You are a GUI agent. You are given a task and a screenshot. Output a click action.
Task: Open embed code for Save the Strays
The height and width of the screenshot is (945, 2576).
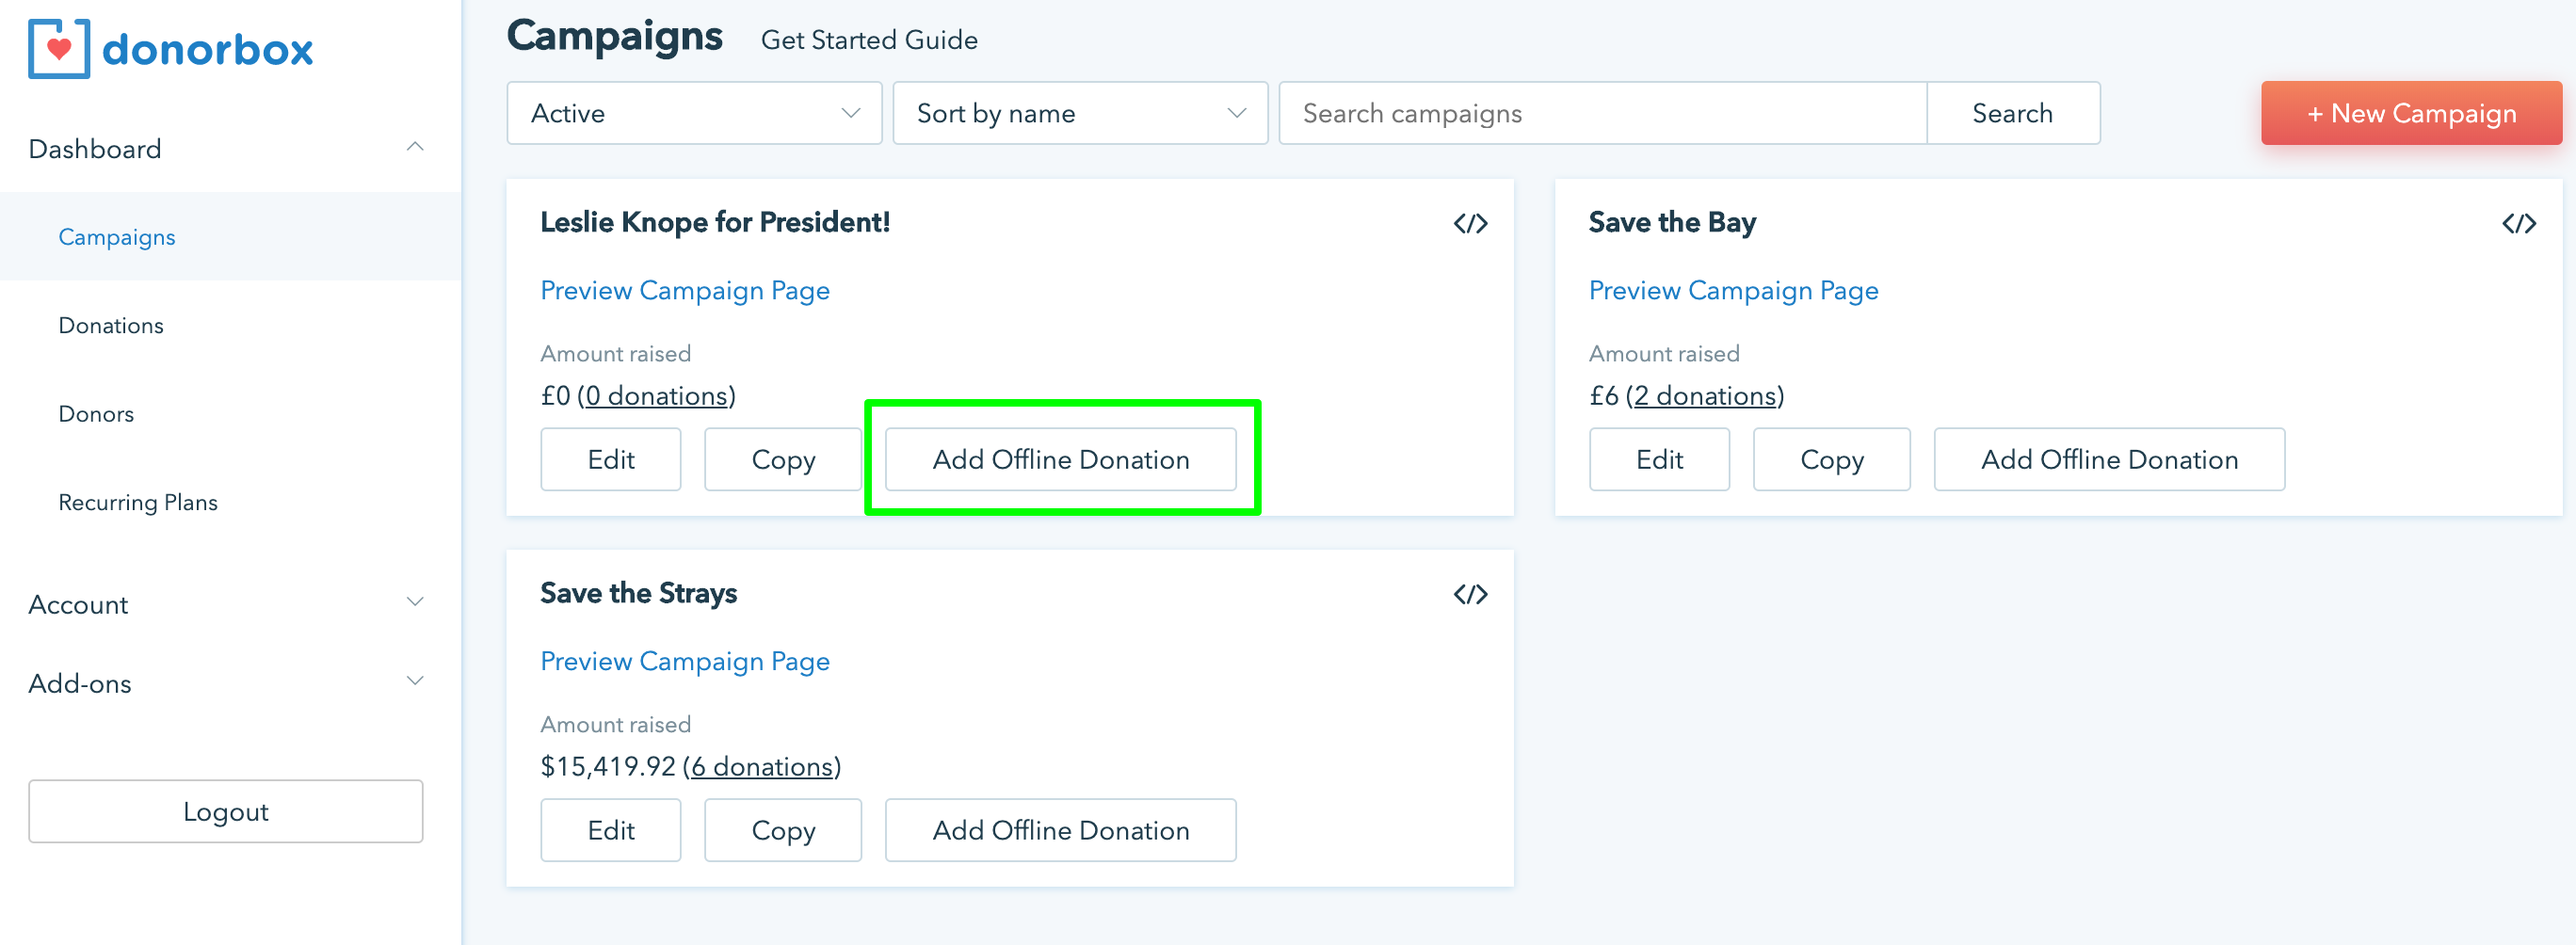click(1470, 594)
